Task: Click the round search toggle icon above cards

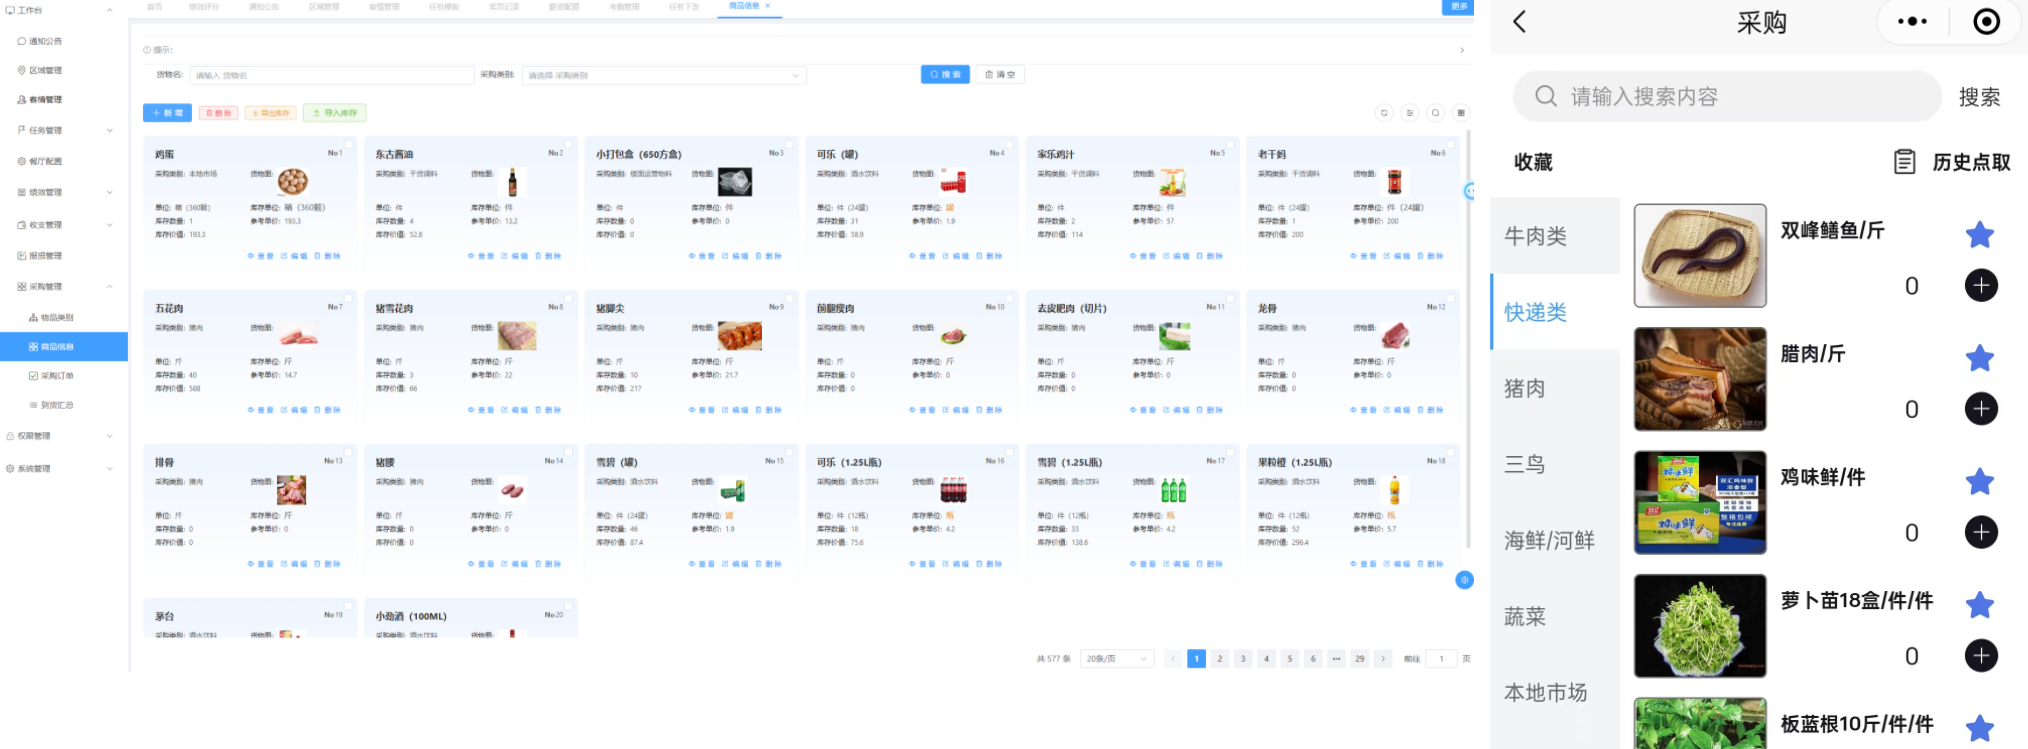Action: pos(1436,113)
